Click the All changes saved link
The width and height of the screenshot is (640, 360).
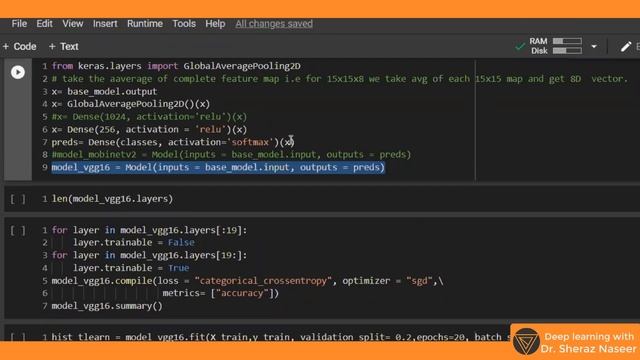(x=274, y=24)
